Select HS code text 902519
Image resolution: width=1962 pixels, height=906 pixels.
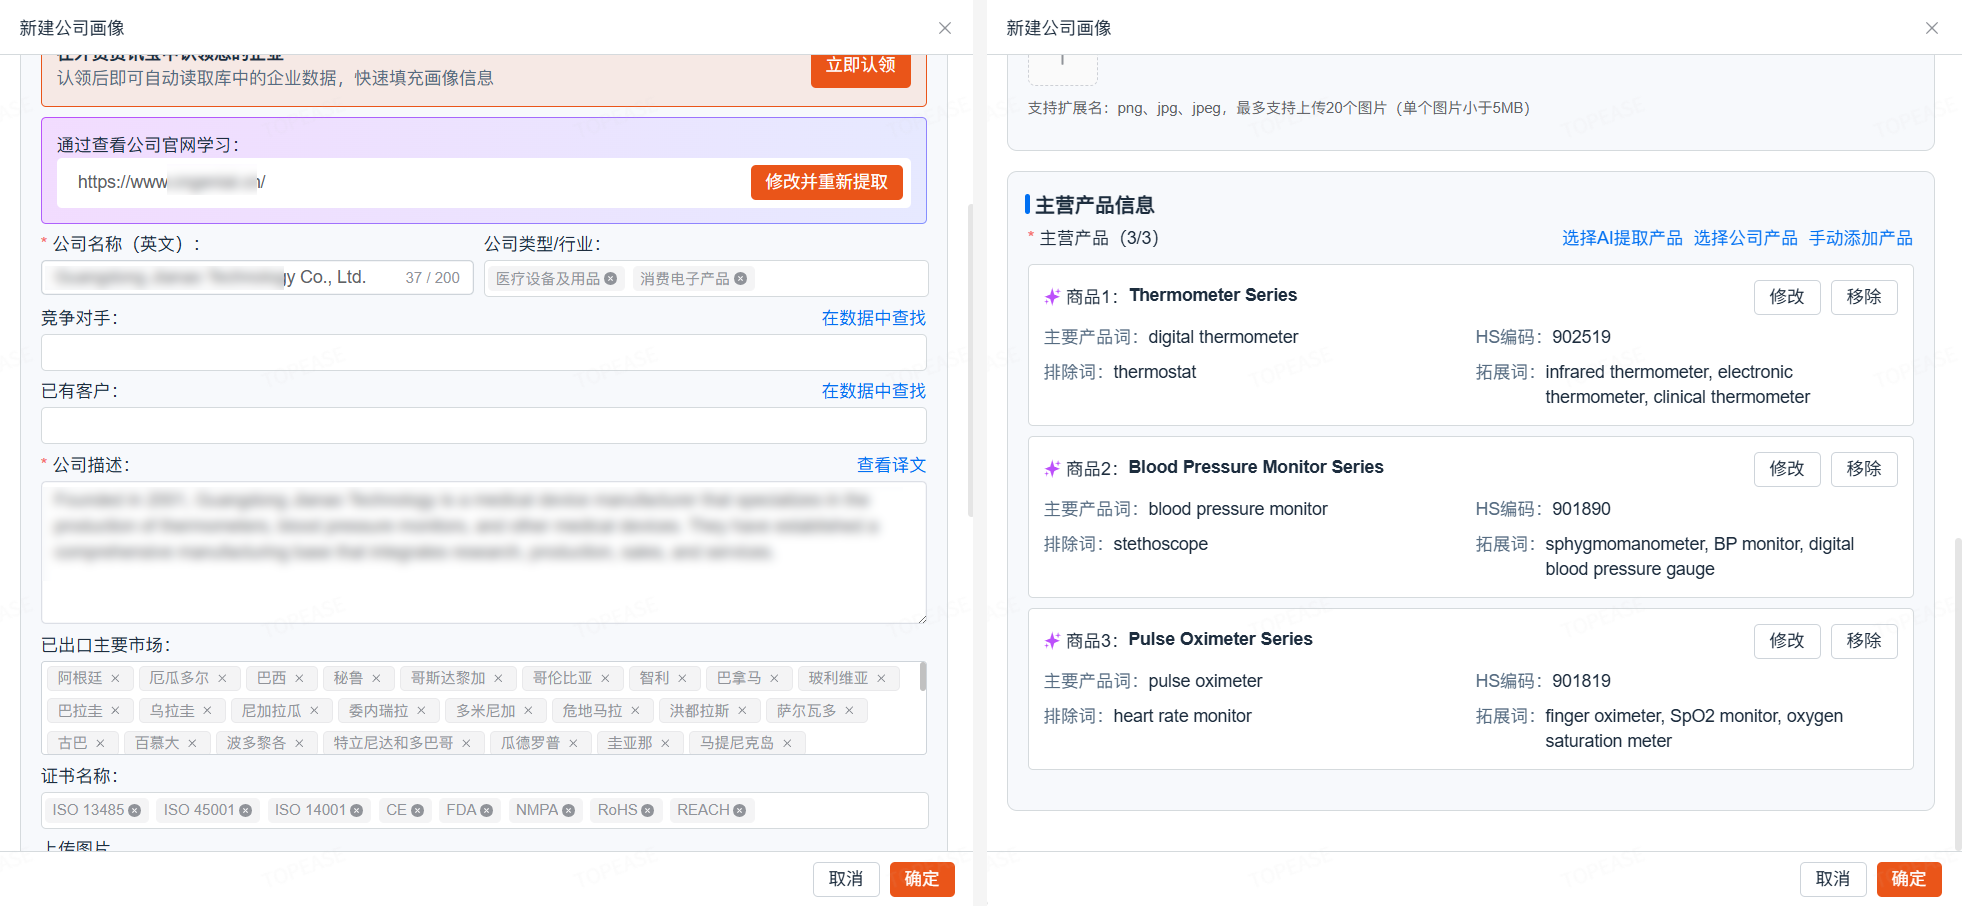[1581, 337]
